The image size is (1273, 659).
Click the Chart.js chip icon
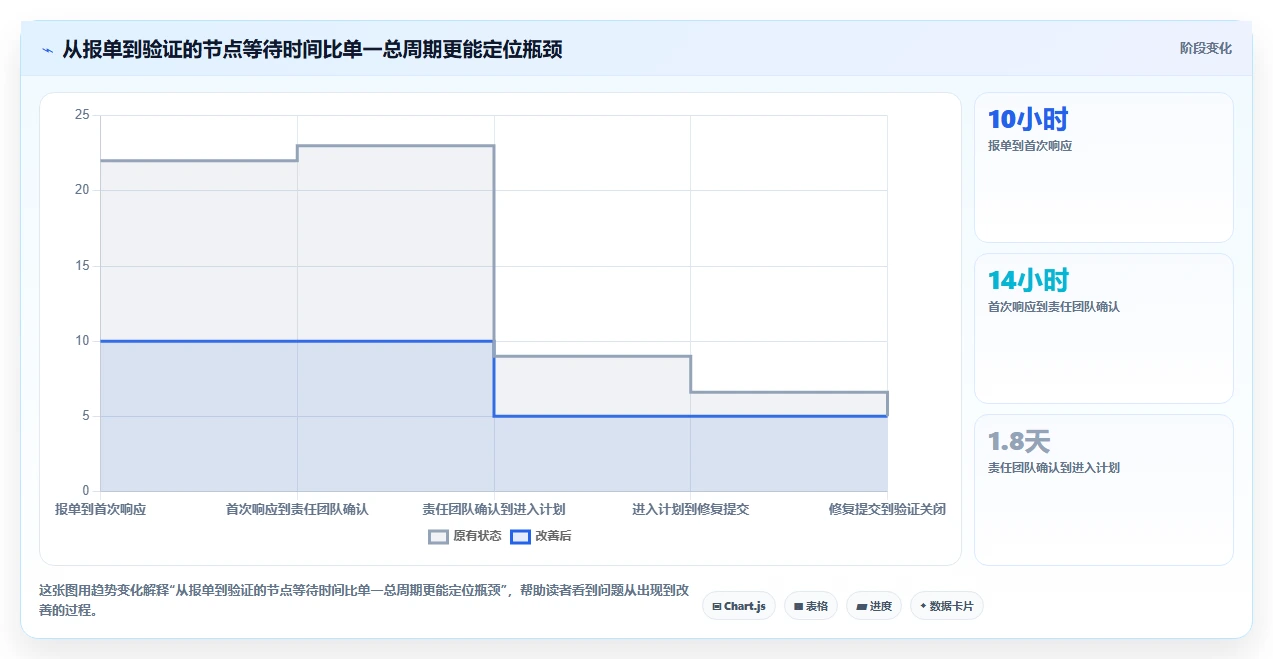pyautogui.click(x=717, y=606)
